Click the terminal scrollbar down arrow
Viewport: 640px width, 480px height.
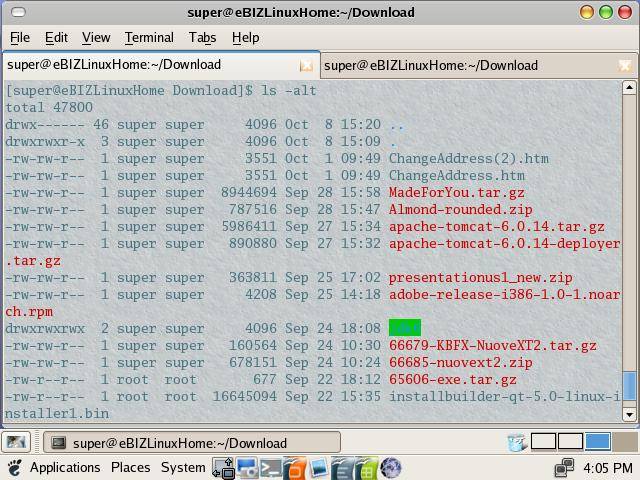[x=629, y=413]
